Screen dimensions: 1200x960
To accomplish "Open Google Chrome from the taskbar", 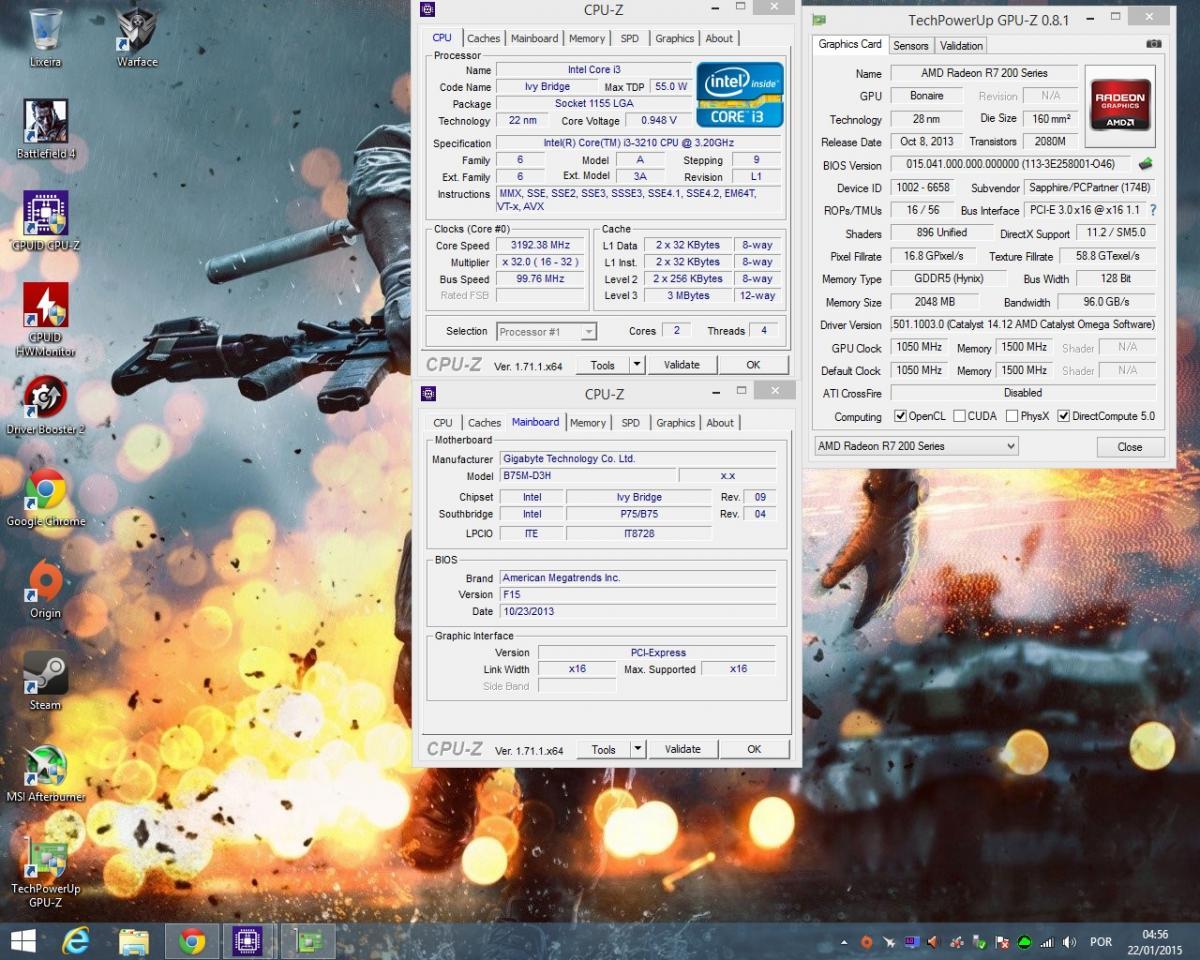I will [192, 941].
